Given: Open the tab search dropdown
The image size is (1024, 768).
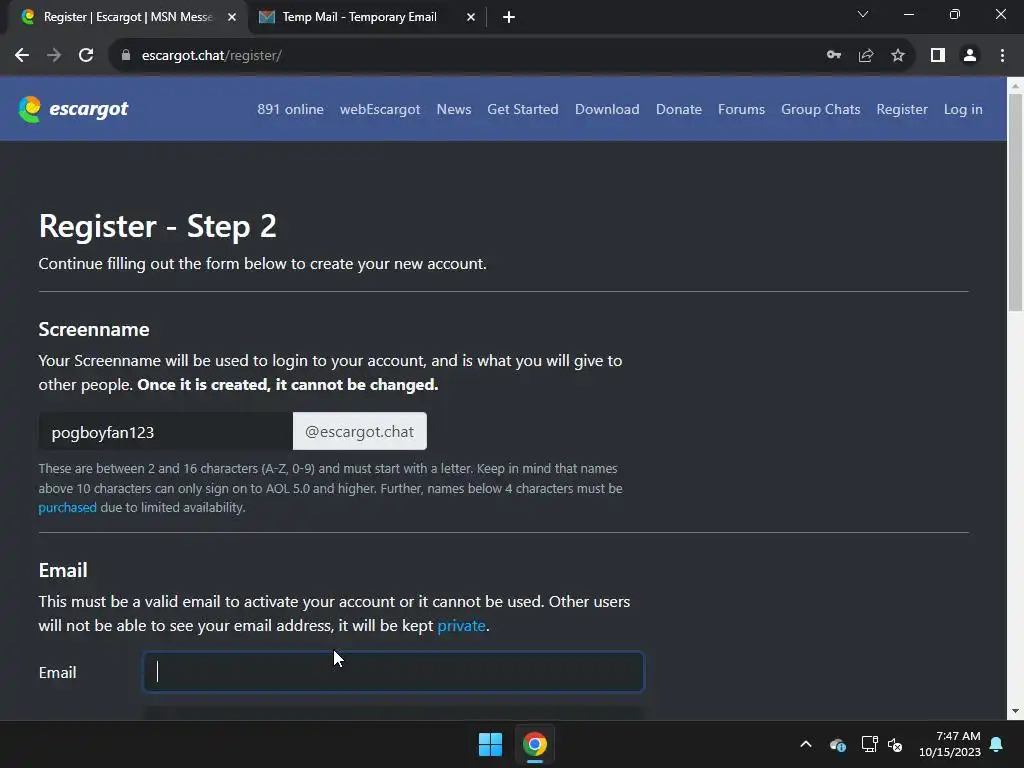Looking at the screenshot, I should [x=863, y=14].
